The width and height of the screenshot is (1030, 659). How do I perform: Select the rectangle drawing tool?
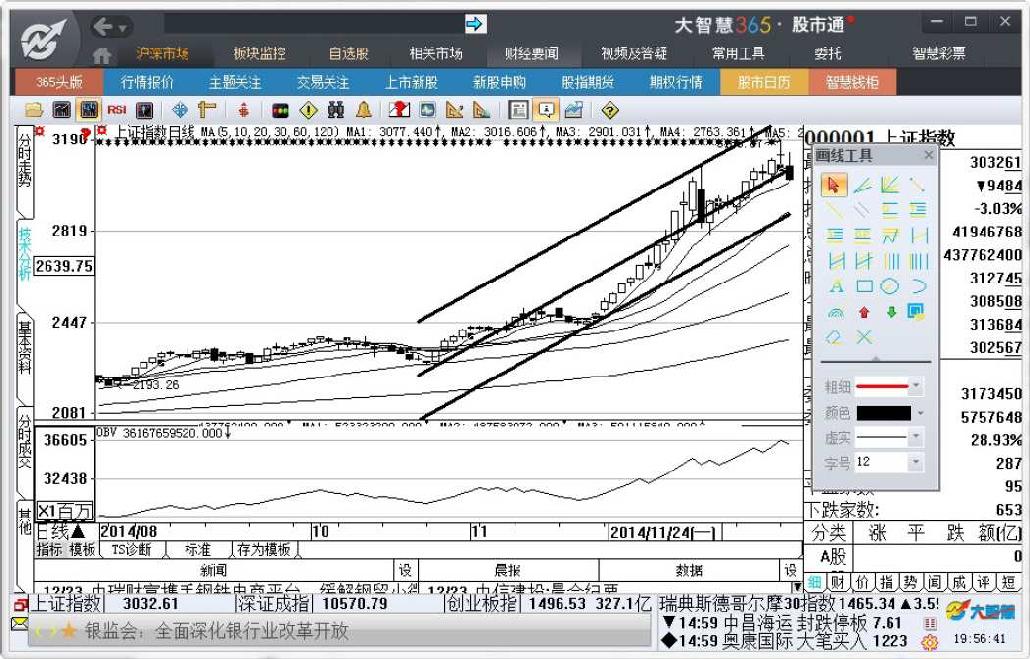(x=864, y=286)
